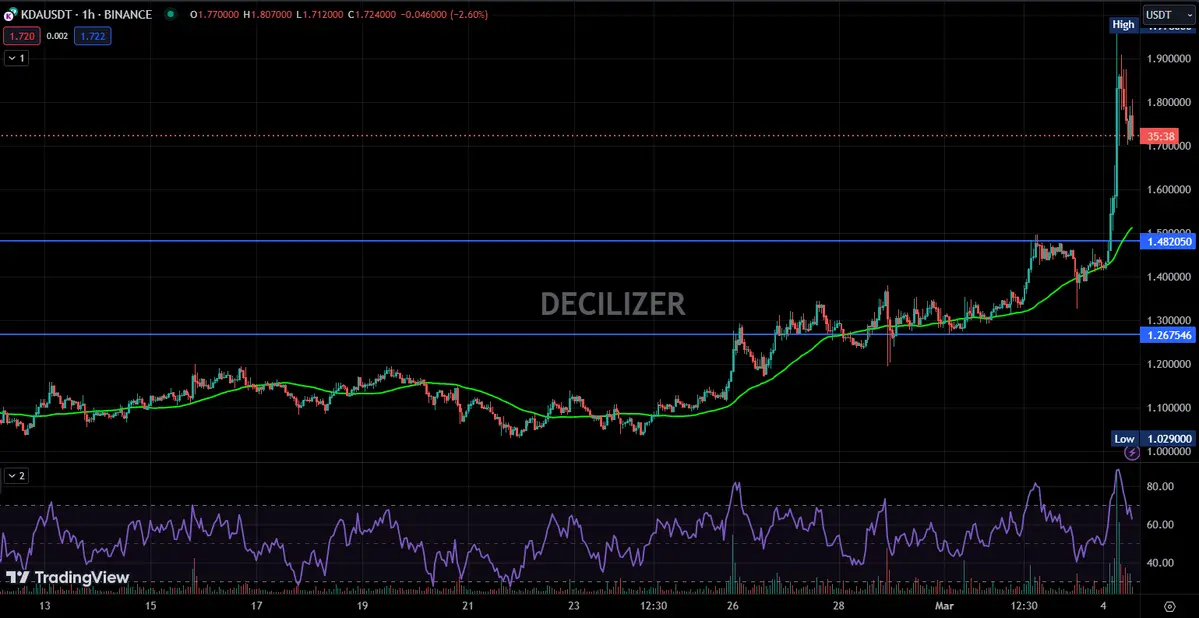
Task: Click the low value L1.712000
Action: point(320,15)
